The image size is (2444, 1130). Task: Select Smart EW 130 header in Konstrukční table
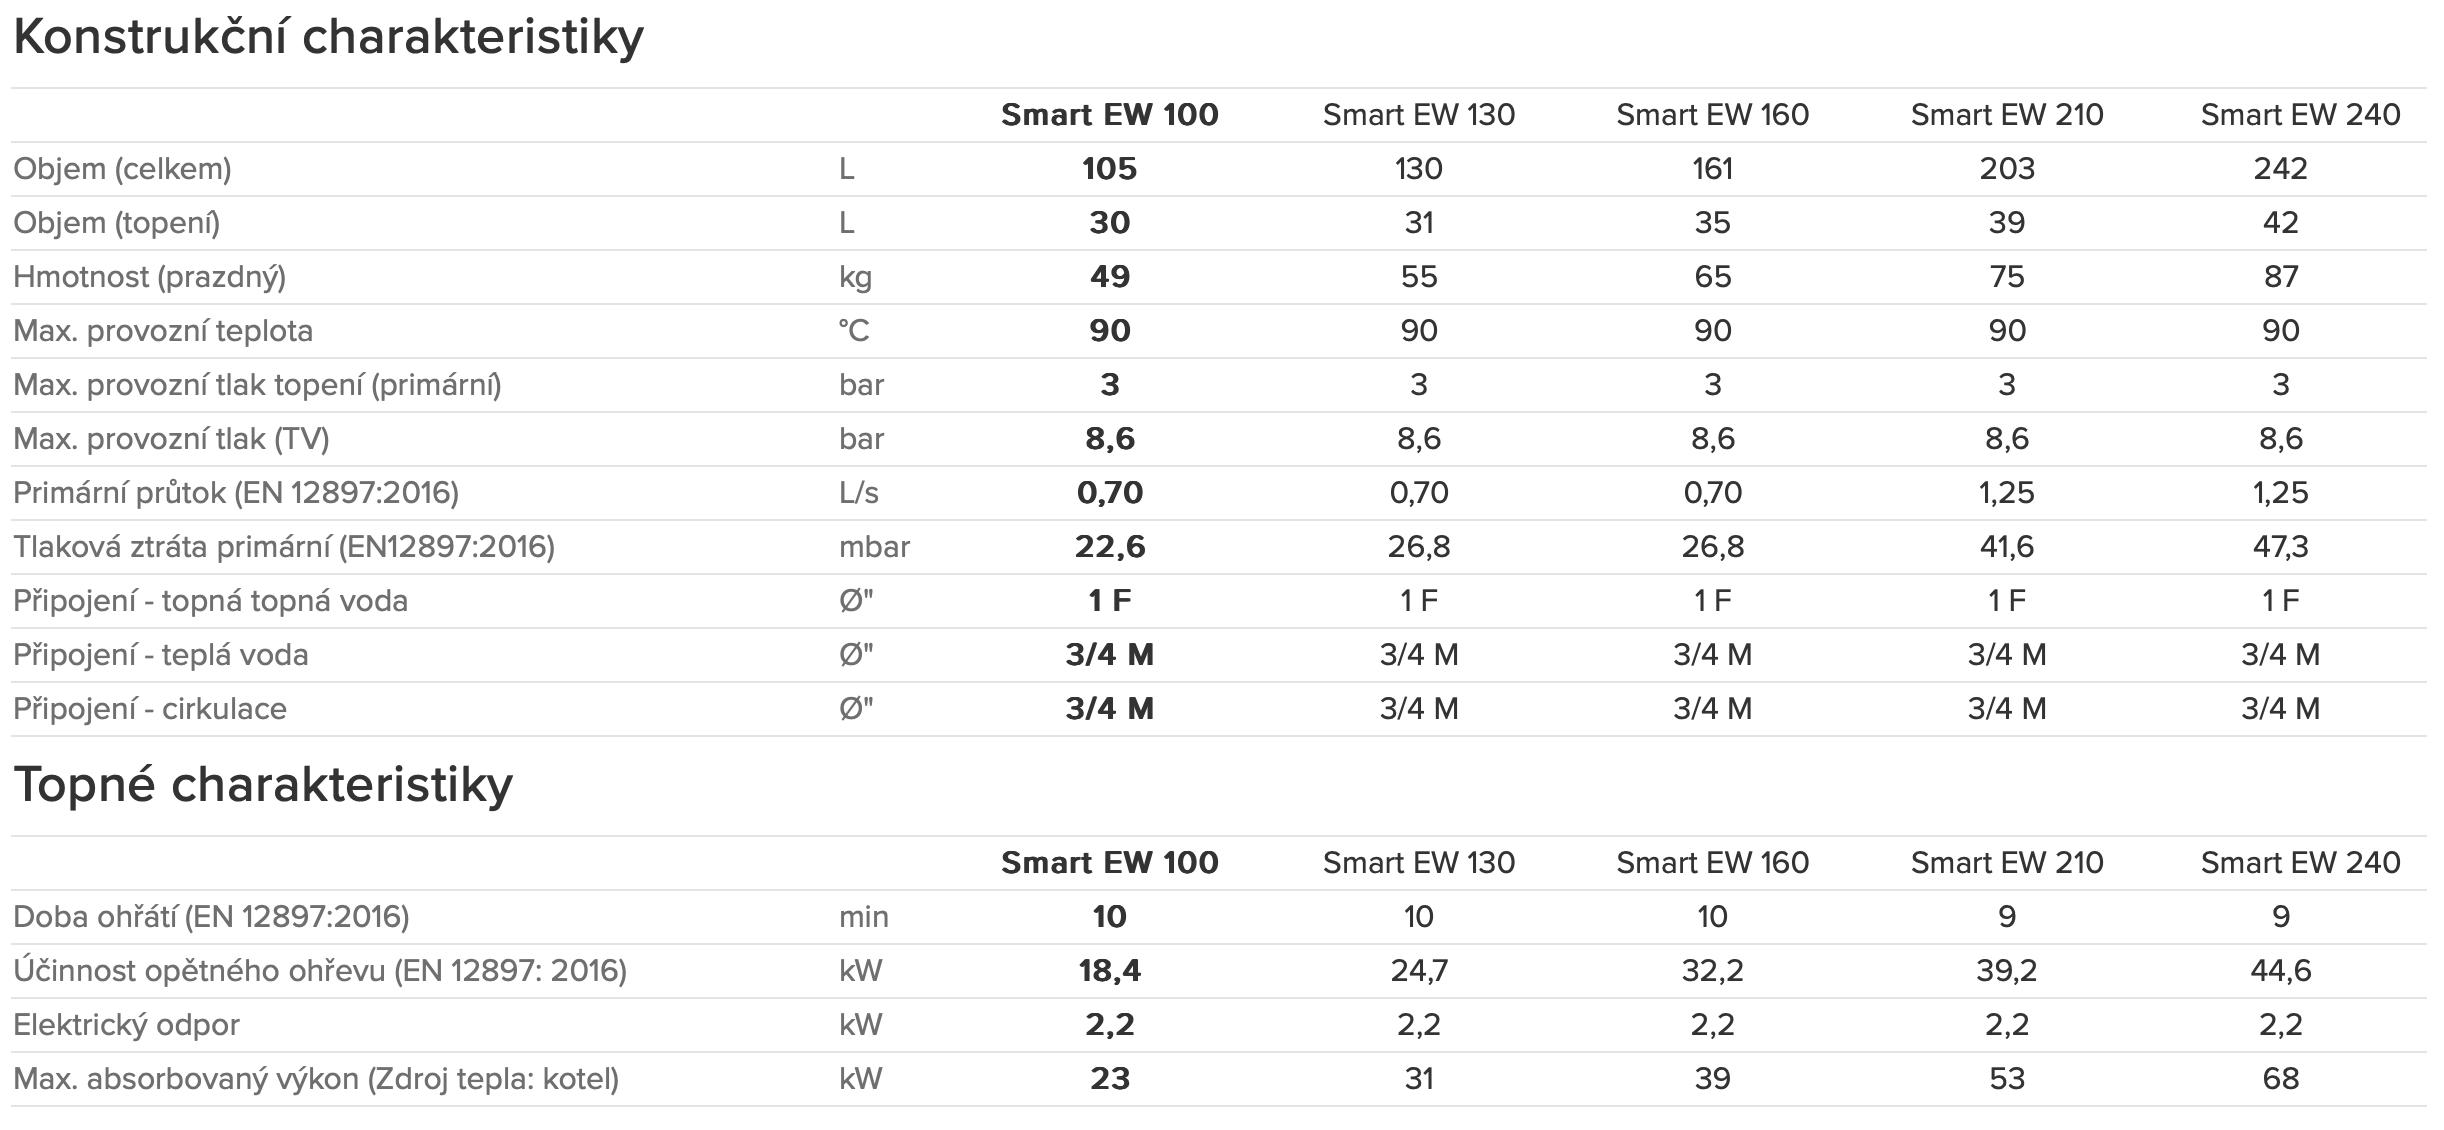tap(1418, 115)
